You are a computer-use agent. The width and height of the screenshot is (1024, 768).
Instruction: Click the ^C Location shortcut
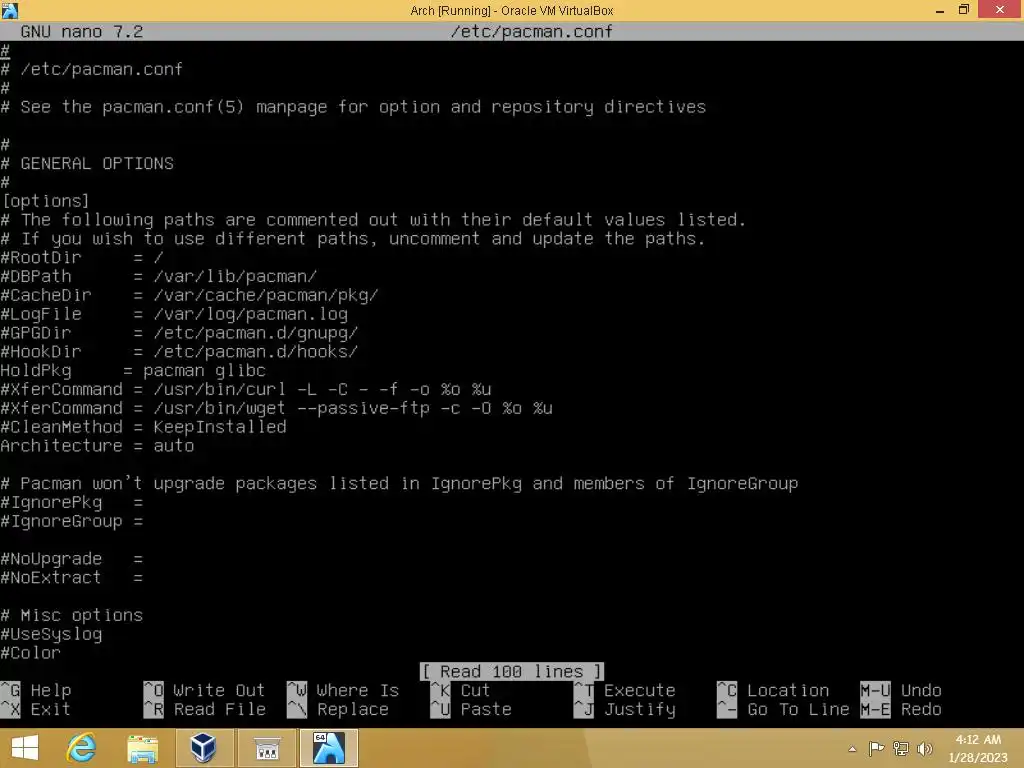click(773, 690)
